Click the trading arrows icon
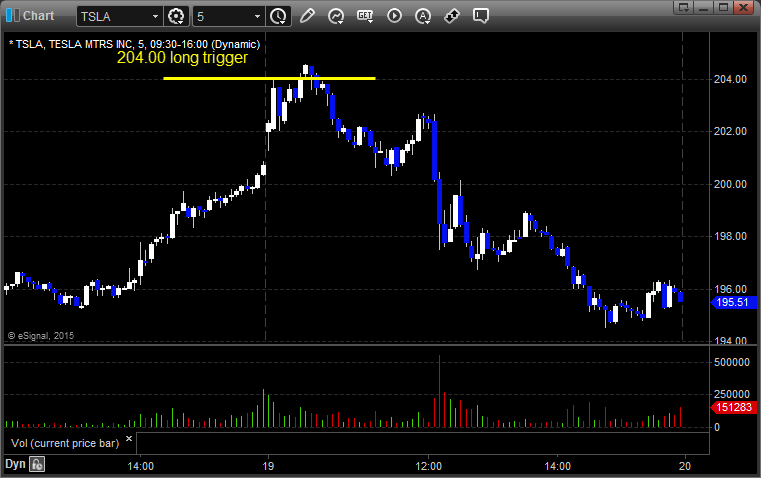Image resolution: width=761 pixels, height=478 pixels. (452, 16)
